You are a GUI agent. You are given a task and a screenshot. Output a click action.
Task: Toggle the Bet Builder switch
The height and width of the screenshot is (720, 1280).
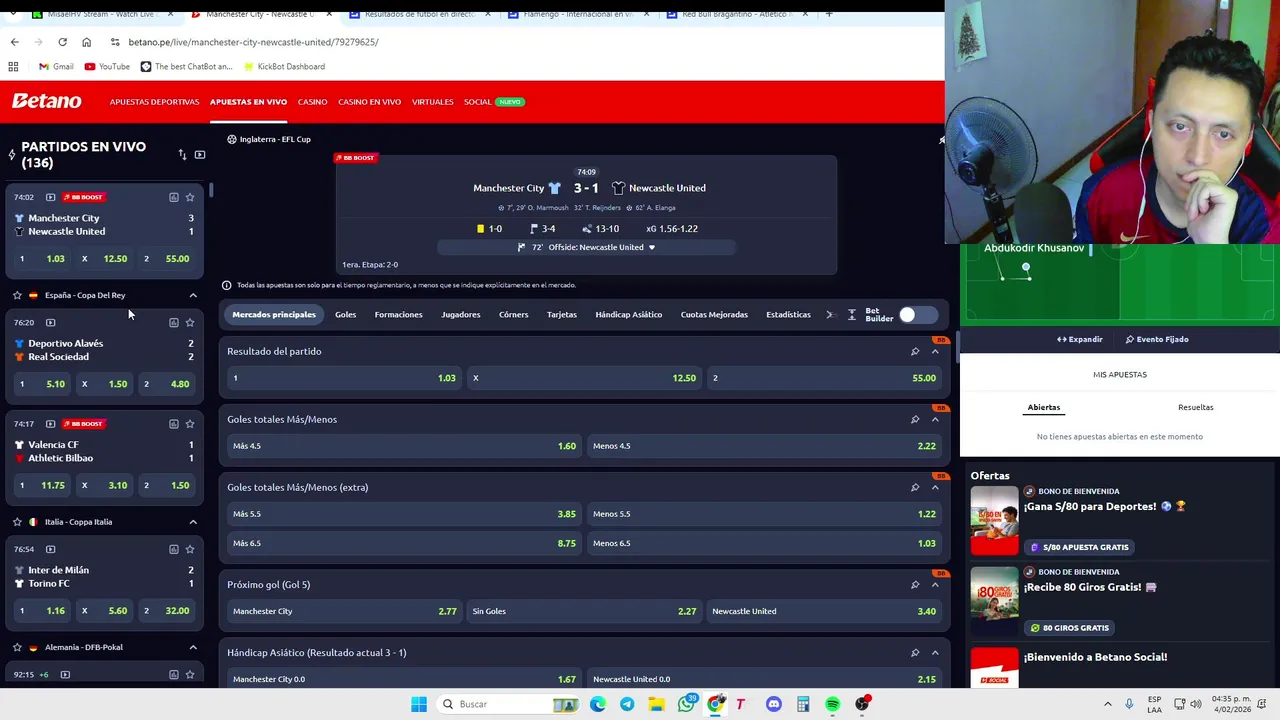(x=918, y=315)
